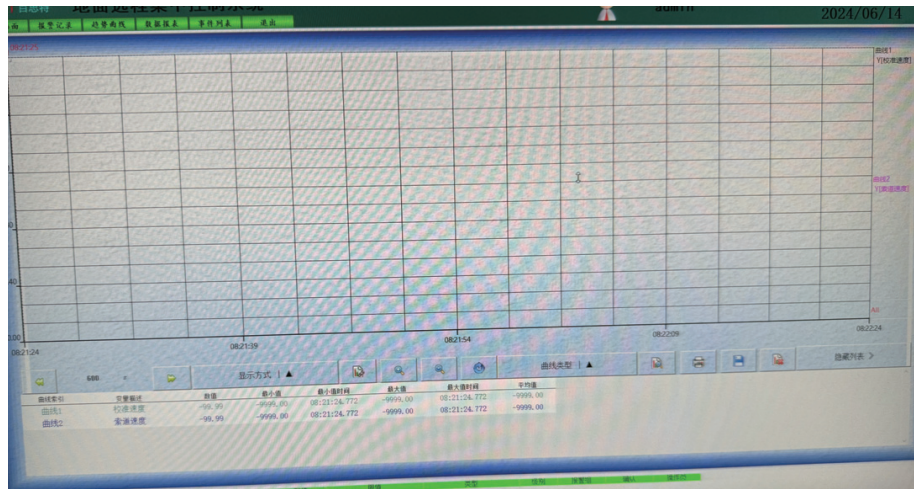Click the 08:21:54 time axis label
Screen dimensions: 916x493
pyautogui.click(x=457, y=340)
